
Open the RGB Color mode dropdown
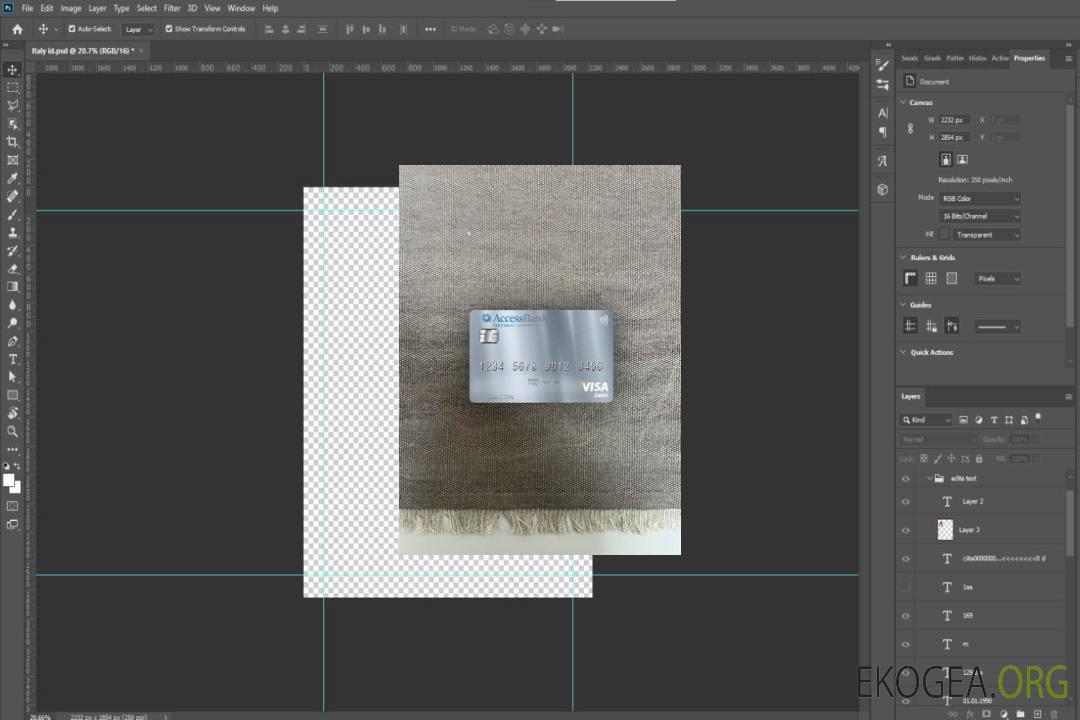coord(980,198)
